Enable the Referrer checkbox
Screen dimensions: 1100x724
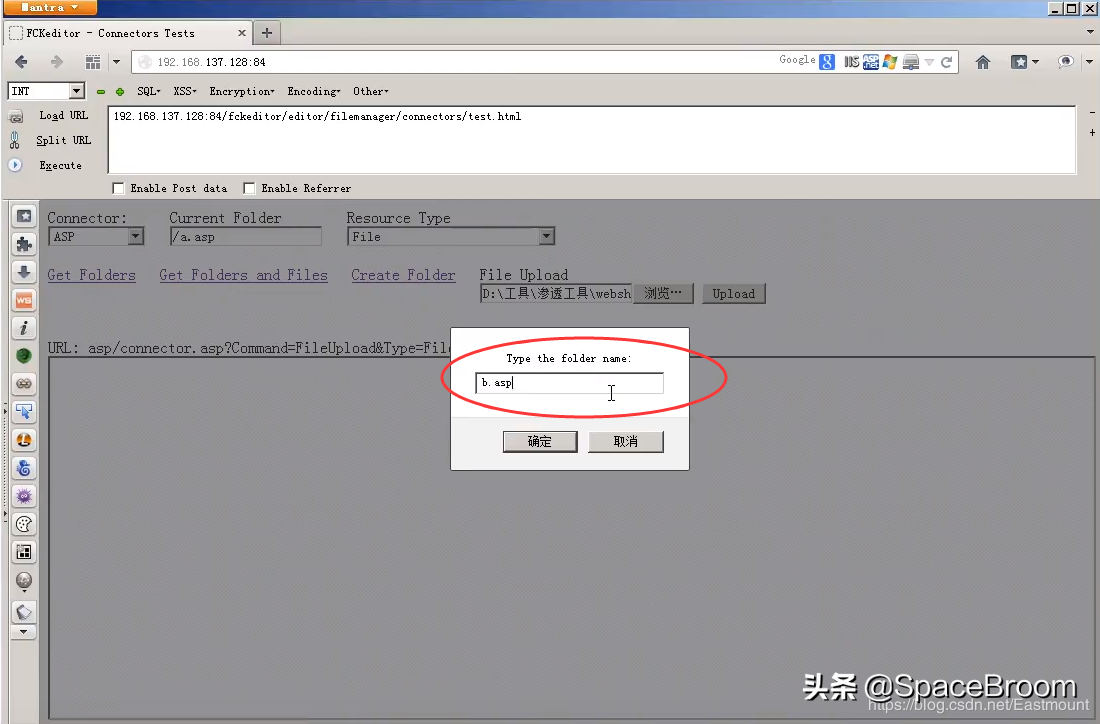[249, 188]
